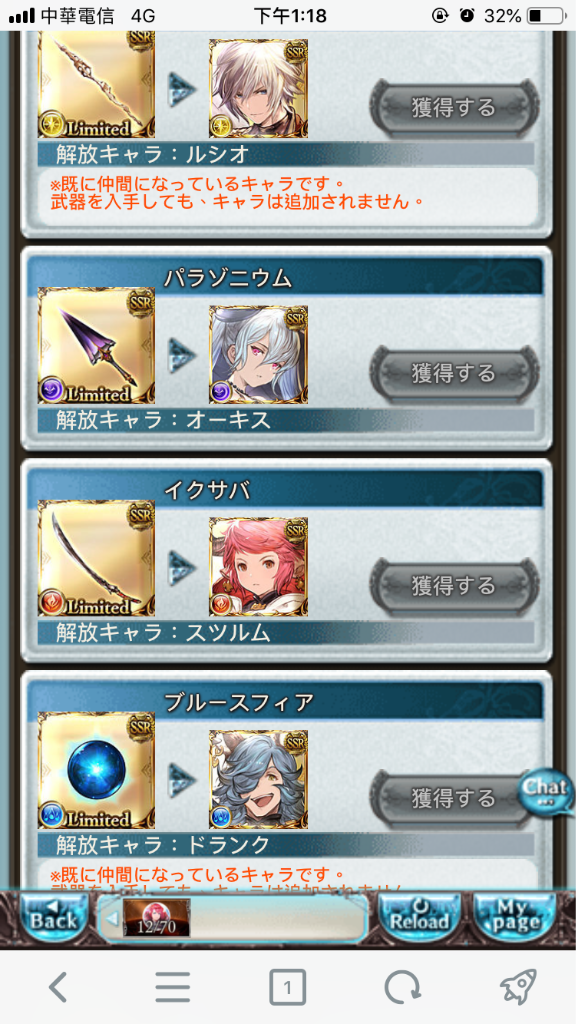Click 獲得する button for イクサバ
The image size is (576, 1024).
click(x=455, y=585)
